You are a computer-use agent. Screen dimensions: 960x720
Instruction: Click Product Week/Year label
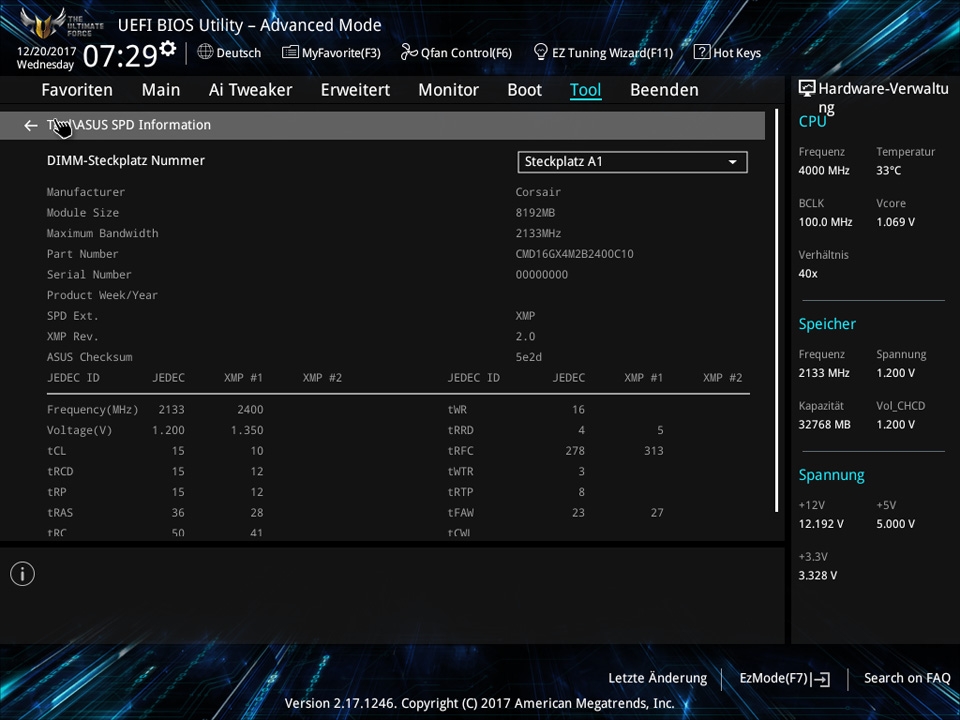[x=102, y=295]
